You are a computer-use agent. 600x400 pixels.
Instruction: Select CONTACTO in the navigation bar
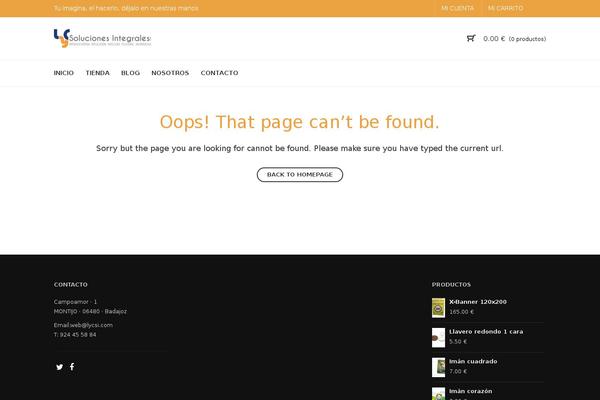click(220, 73)
